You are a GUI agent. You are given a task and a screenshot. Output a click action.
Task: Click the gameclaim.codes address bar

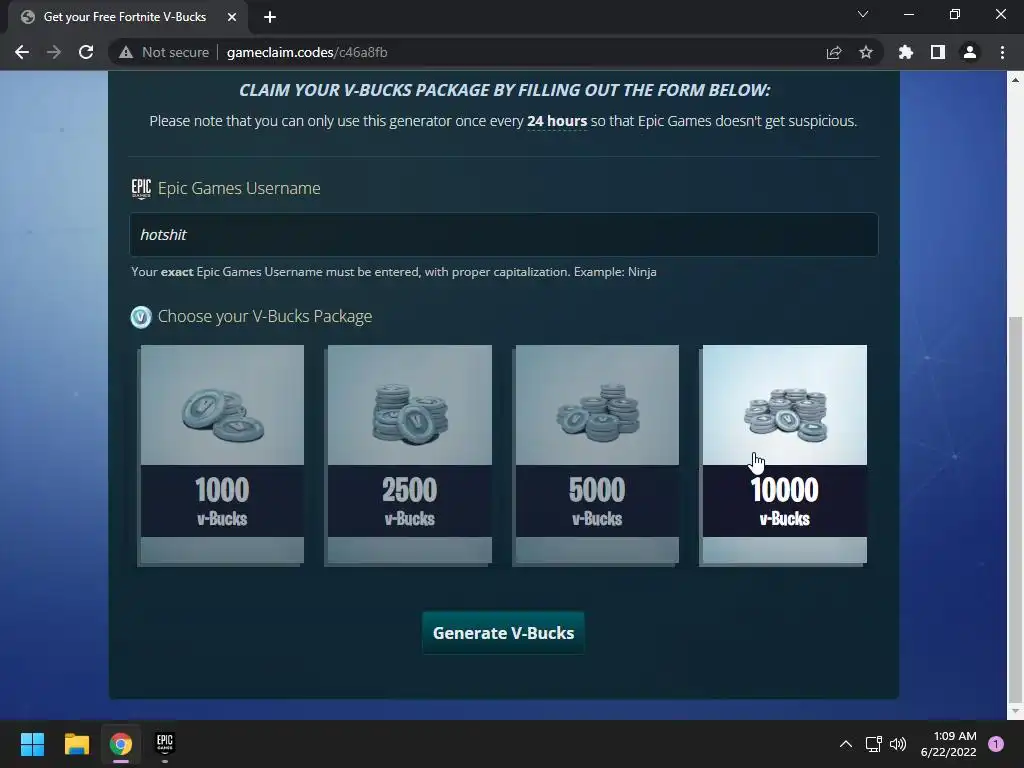coord(496,52)
